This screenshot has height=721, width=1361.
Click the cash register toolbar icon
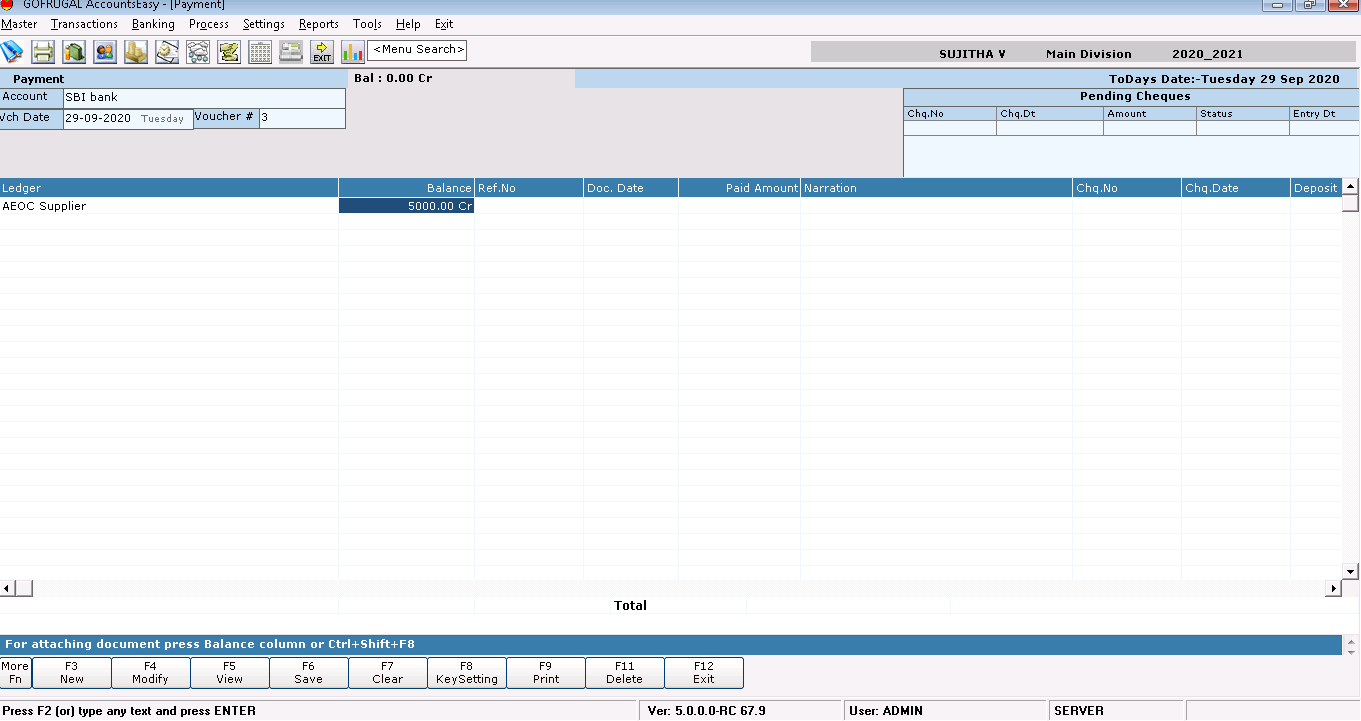pos(291,52)
